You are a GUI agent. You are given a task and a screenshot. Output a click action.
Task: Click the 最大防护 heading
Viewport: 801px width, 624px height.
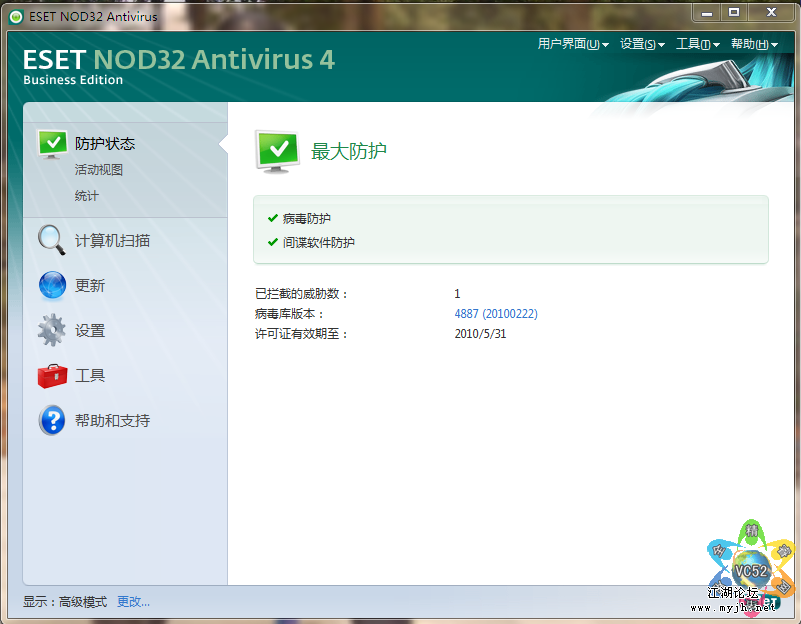(x=349, y=151)
